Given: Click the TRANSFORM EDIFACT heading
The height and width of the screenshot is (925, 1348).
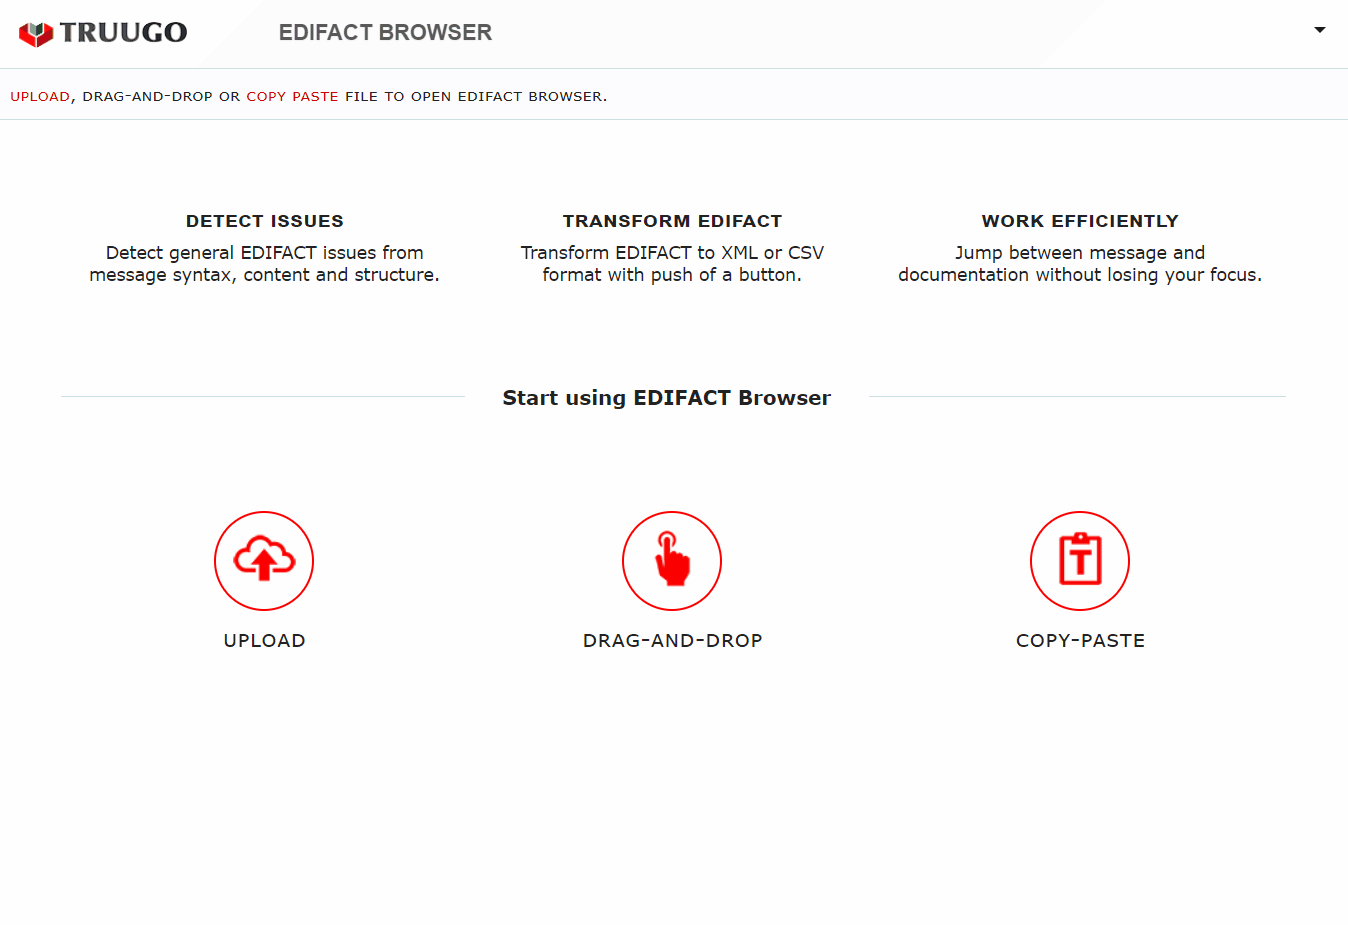Looking at the screenshot, I should point(672,221).
